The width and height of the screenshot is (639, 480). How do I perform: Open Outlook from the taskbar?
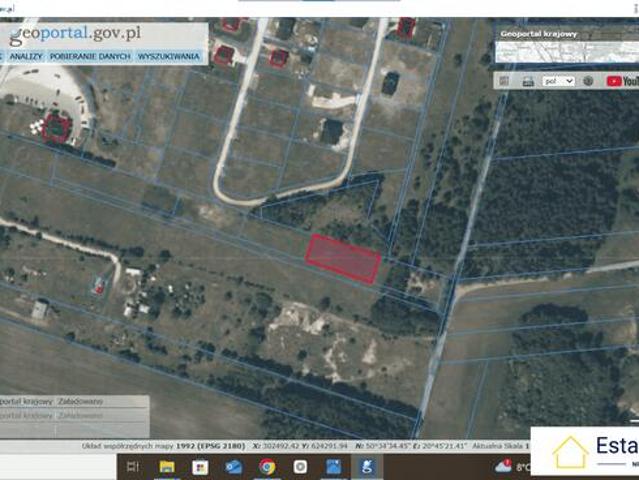(234, 467)
